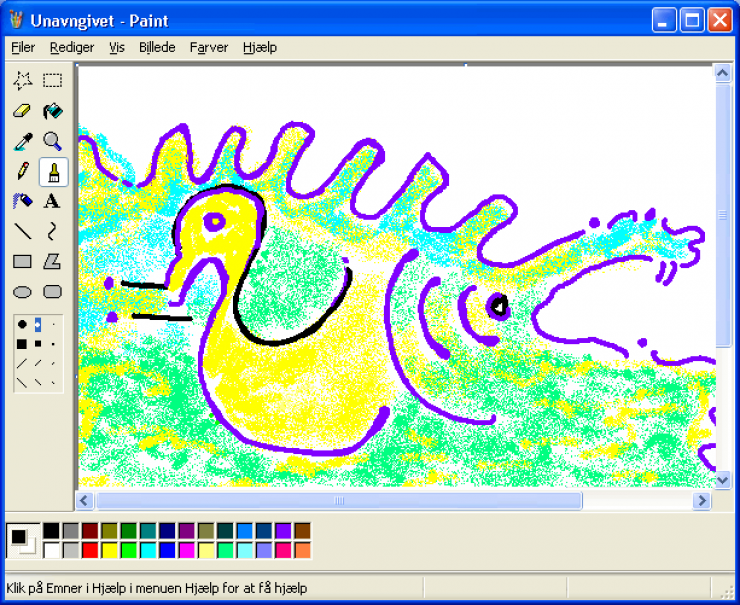This screenshot has width=740, height=605.
Task: Pick the straight Line tool
Action: click(22, 232)
